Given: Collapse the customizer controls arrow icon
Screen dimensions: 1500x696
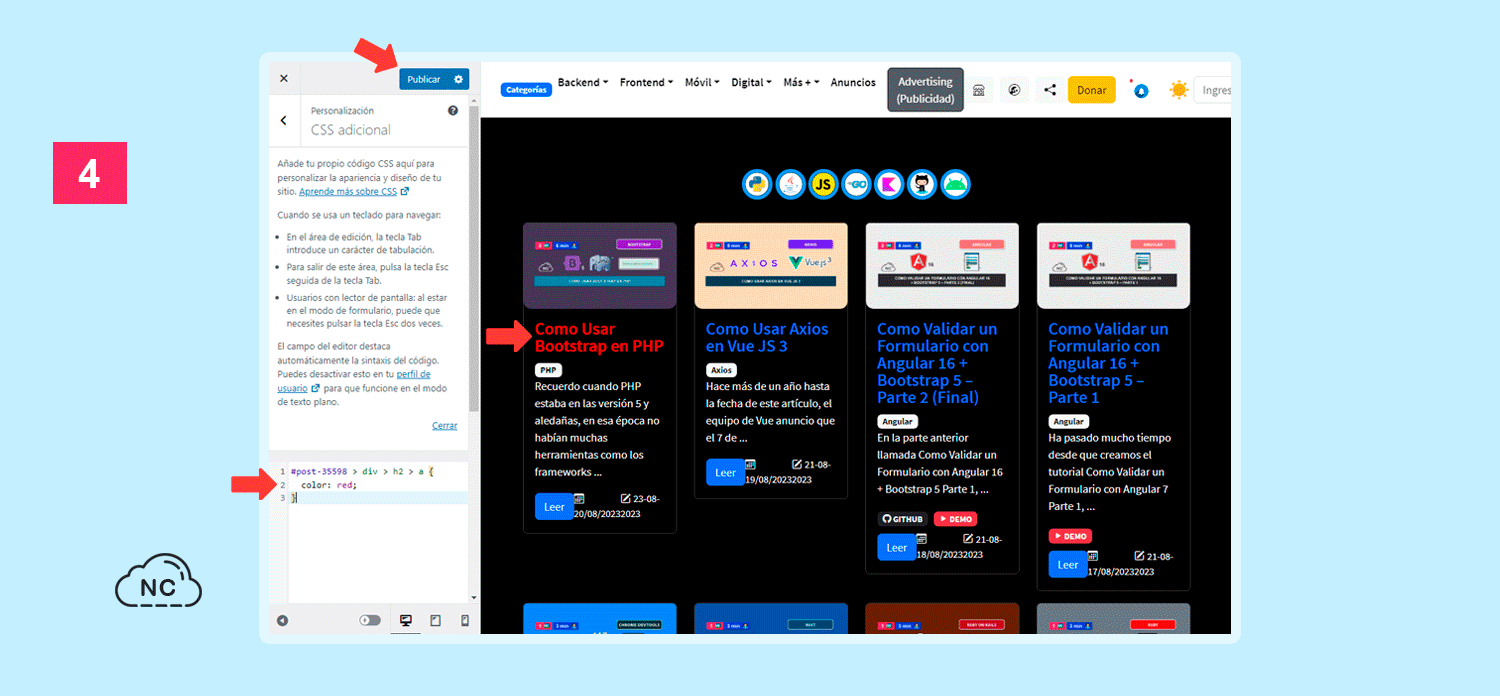Looking at the screenshot, I should click(283, 620).
